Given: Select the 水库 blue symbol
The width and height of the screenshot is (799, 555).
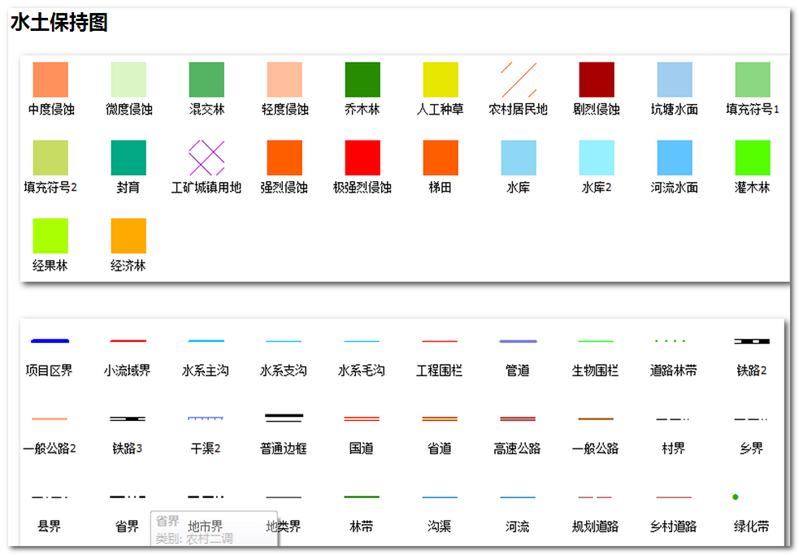Looking at the screenshot, I should 518,157.
